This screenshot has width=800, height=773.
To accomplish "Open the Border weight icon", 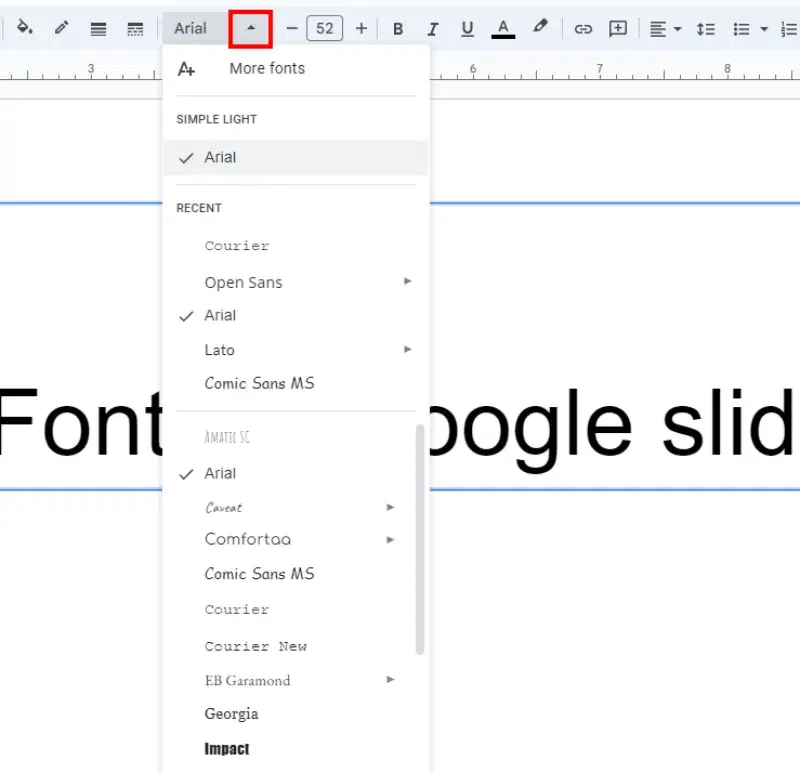I will click(x=98, y=29).
